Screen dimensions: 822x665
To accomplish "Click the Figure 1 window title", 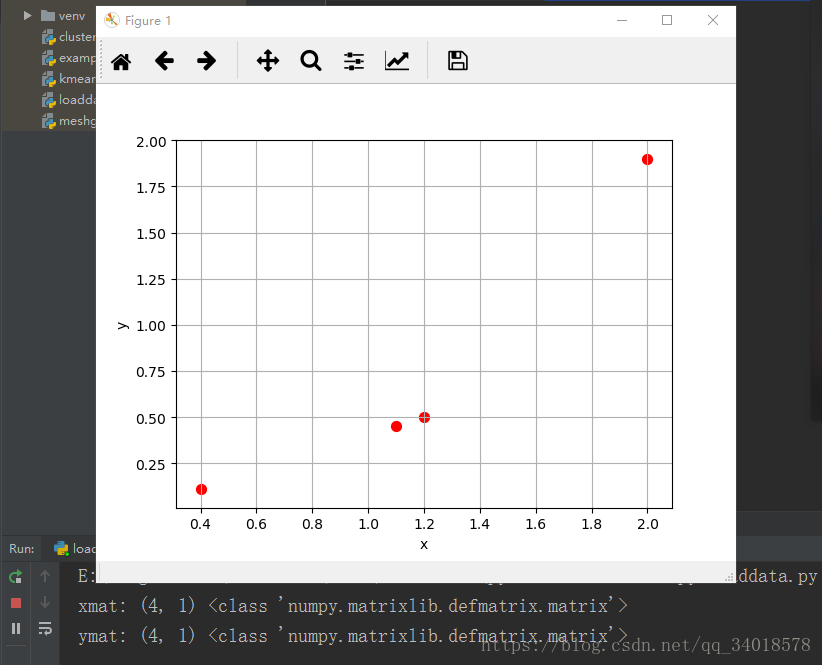I will point(148,21).
